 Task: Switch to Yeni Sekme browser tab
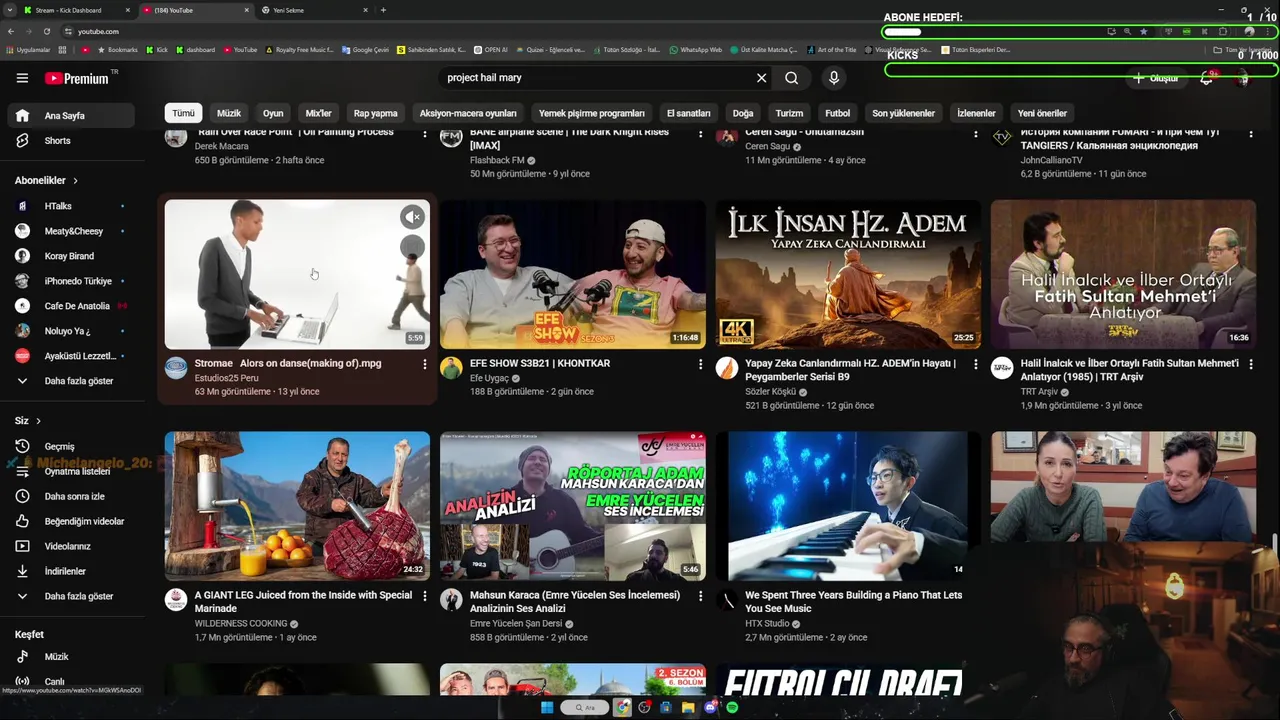pos(312,10)
